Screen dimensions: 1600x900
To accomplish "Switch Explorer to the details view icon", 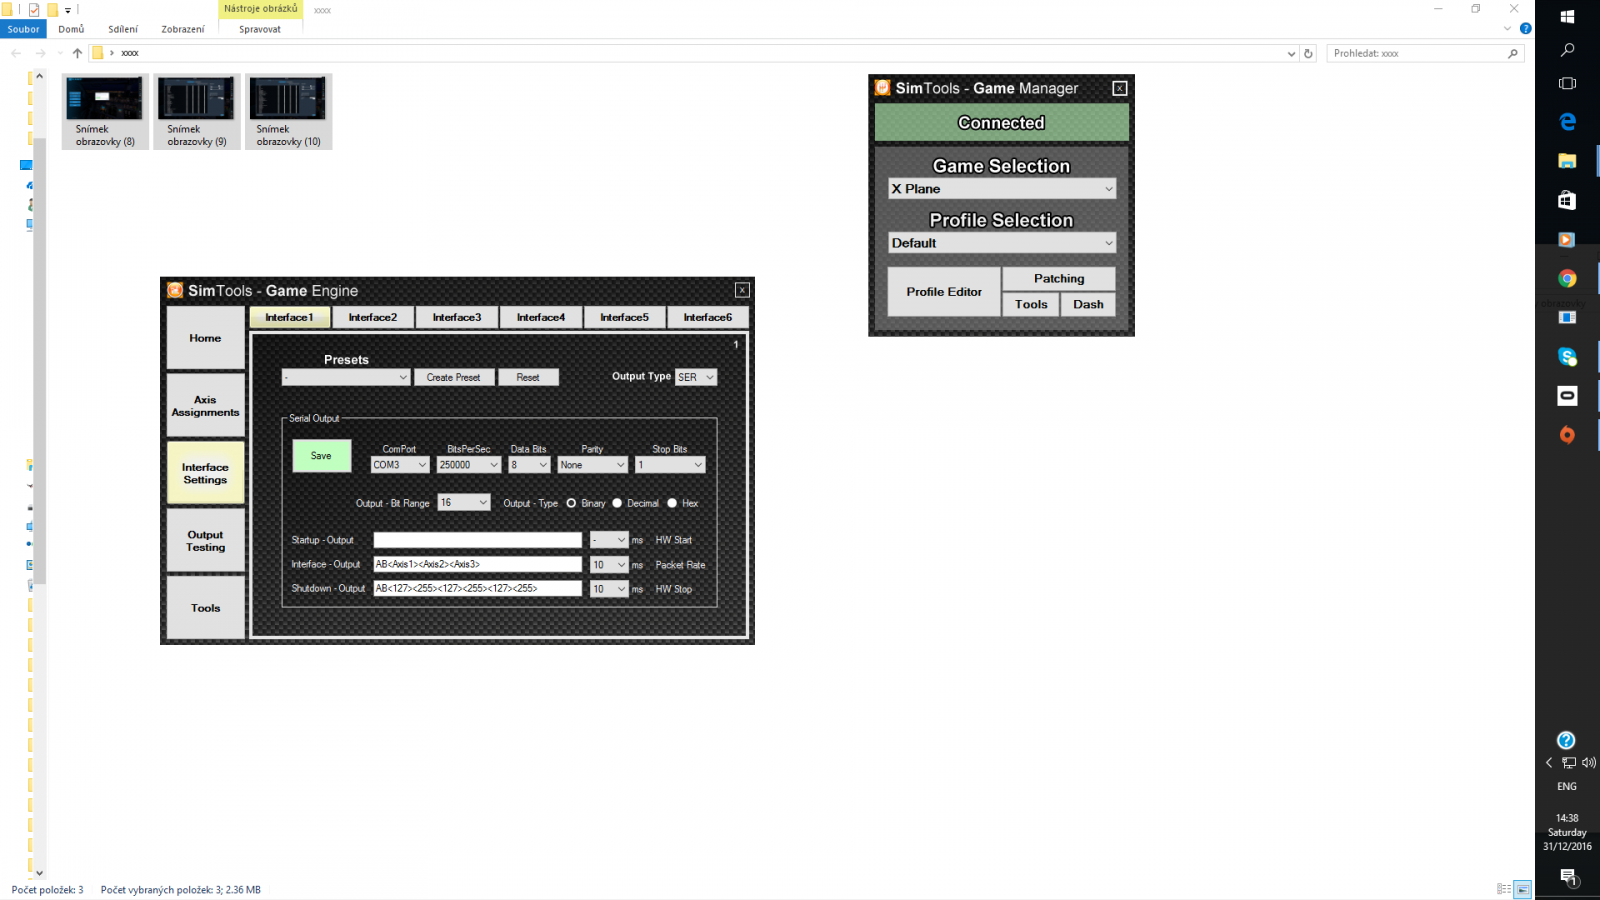I will click(x=1504, y=889).
